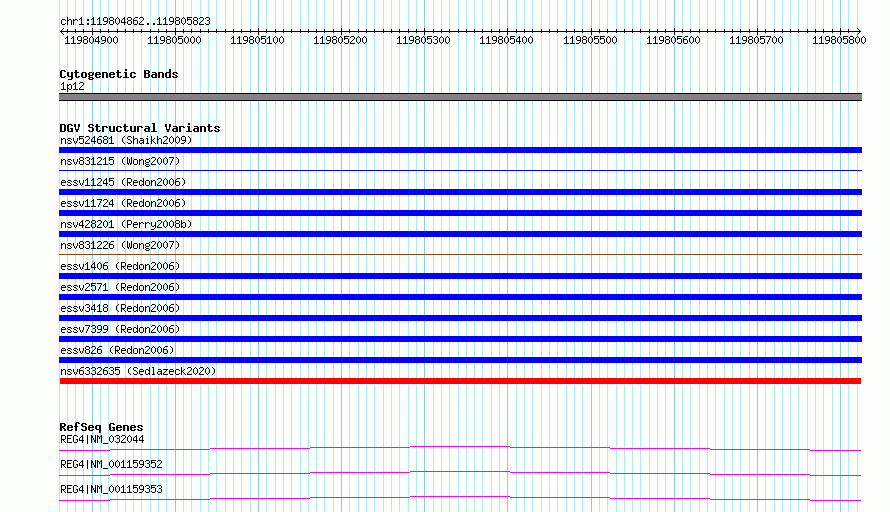Click the 119805400 ruler coordinate

[x=506, y=40]
